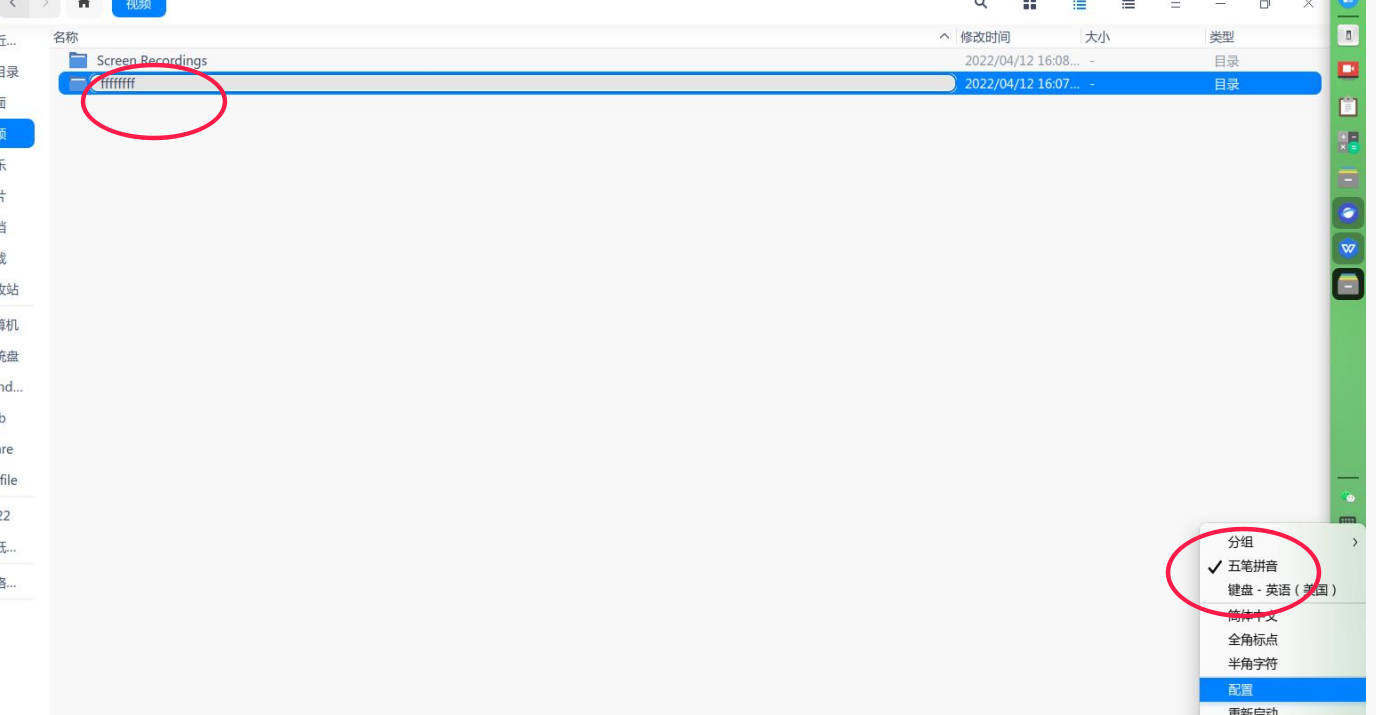Click the active file manager dock icon
The height and width of the screenshot is (715, 1376).
[1348, 284]
